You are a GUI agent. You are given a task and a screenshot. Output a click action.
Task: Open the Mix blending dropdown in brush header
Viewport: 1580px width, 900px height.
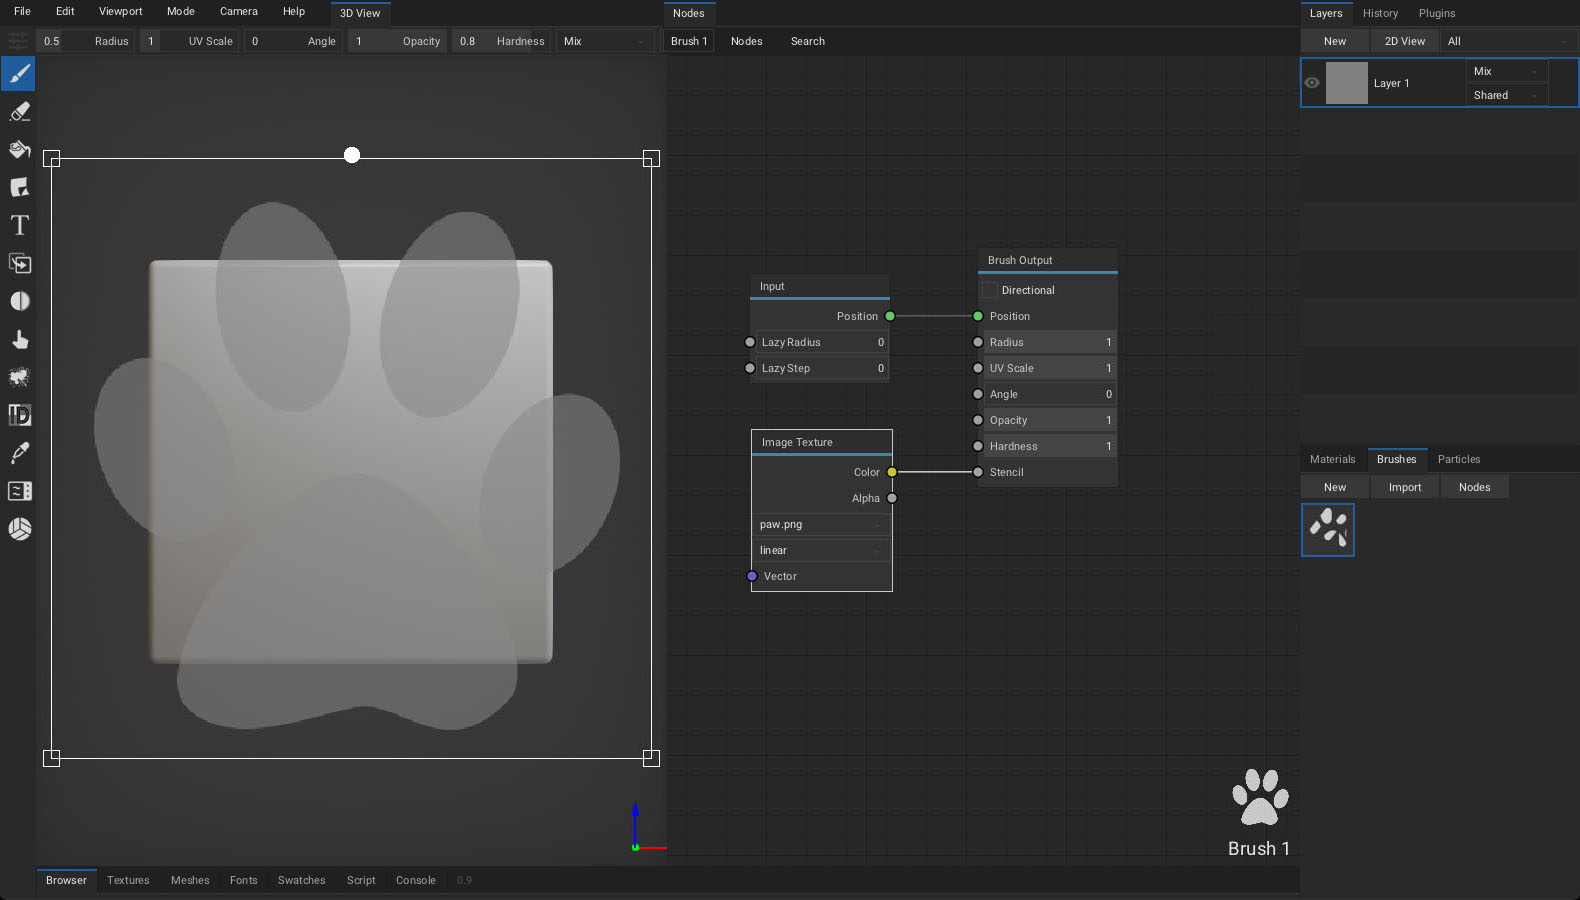tap(605, 41)
